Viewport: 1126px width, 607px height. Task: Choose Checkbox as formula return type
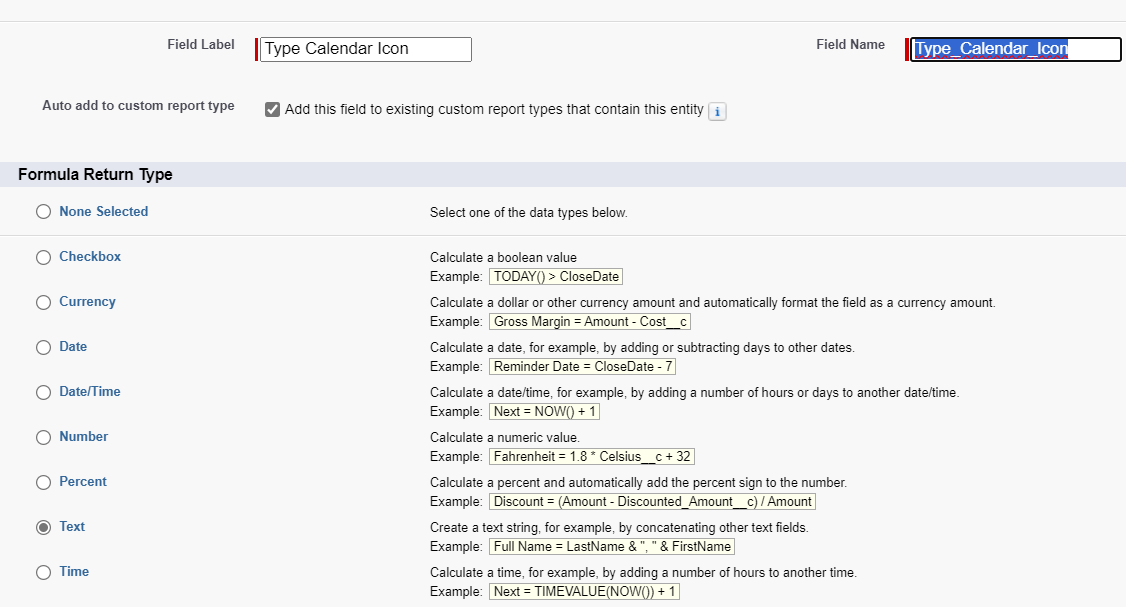pyautogui.click(x=44, y=257)
